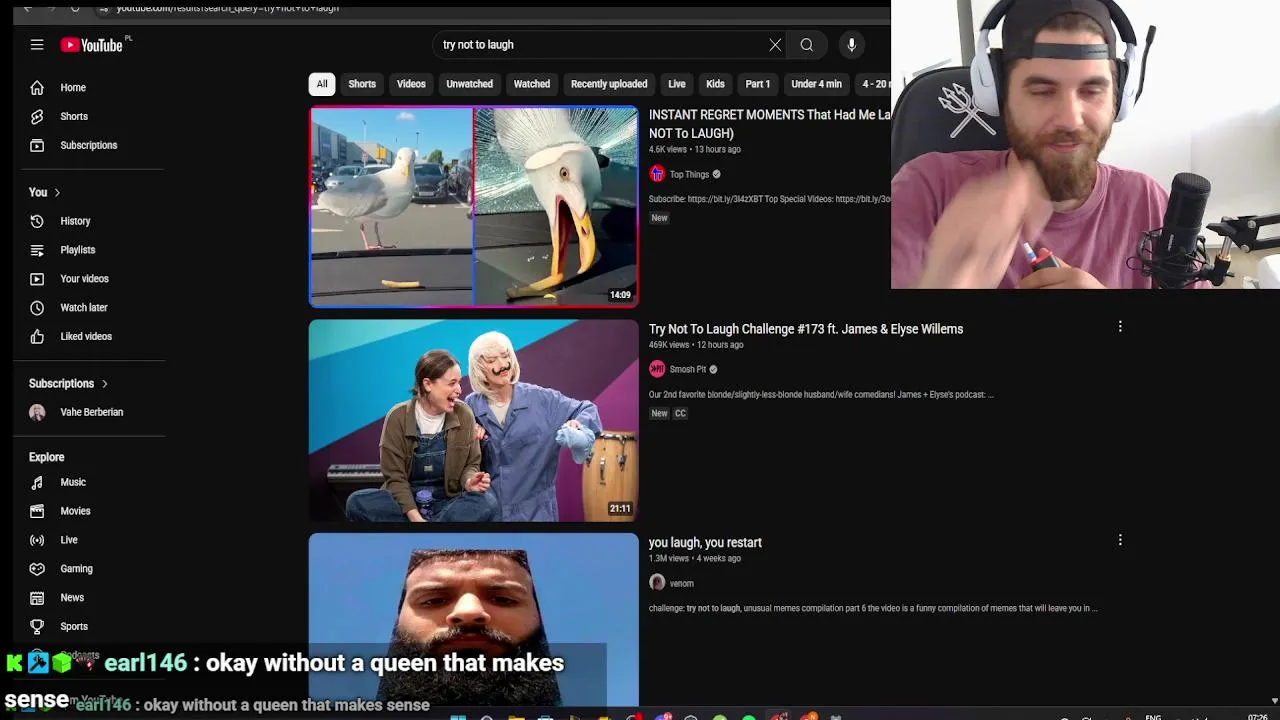Screen dimensions: 1280x720
Task: Open the Sports trophy icon
Action: [x=37, y=627]
